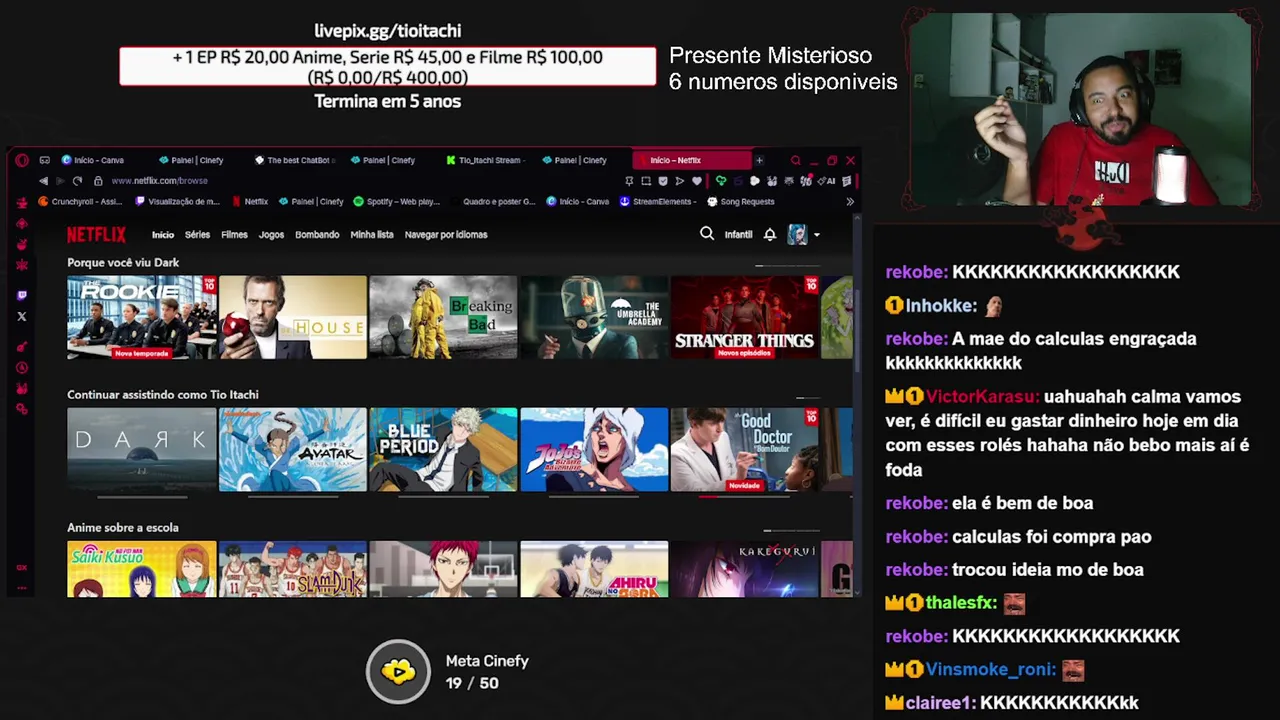Click the workspaces icon left of tabs
This screenshot has width=1280, height=720.
coord(44,160)
